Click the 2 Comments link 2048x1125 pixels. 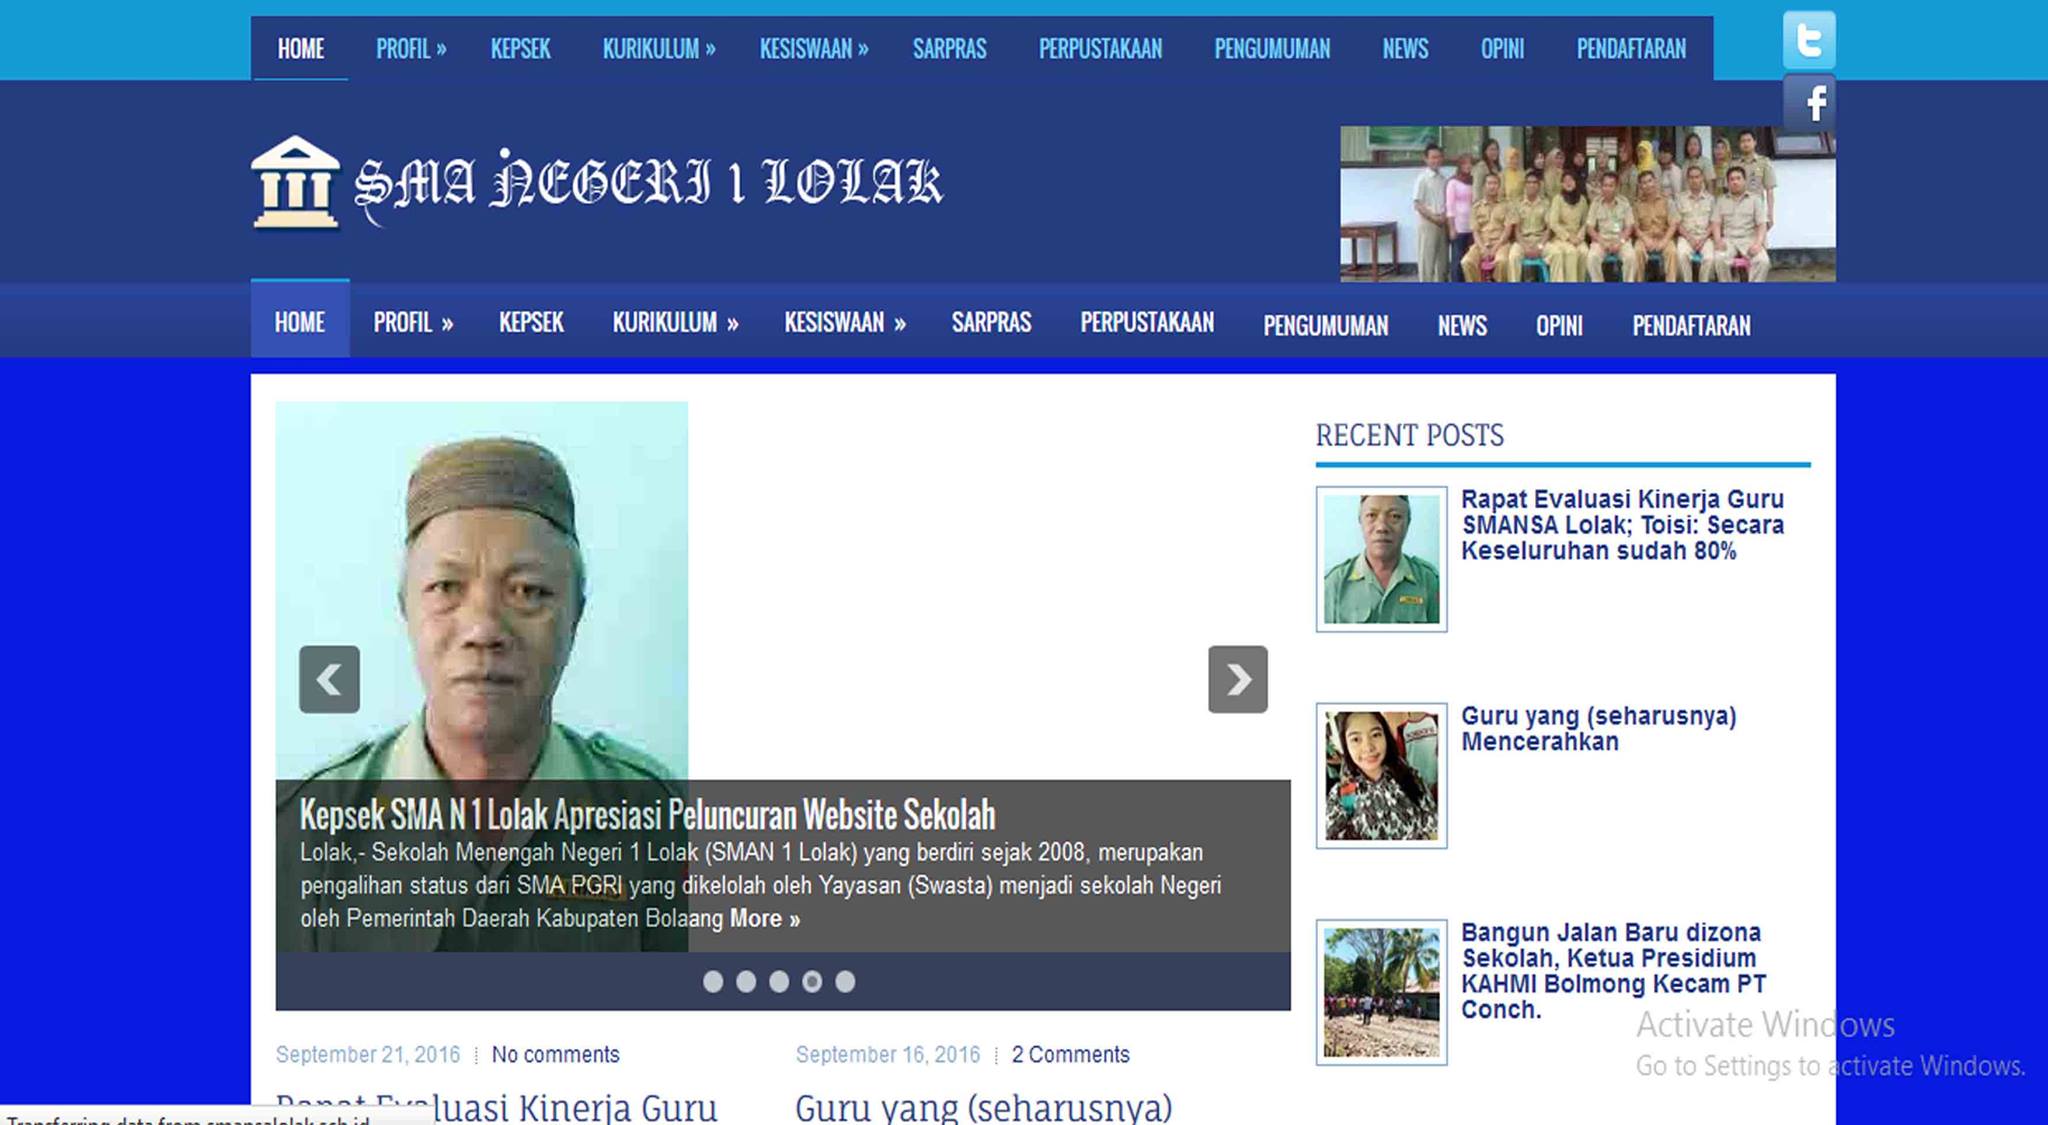pos(1070,1055)
